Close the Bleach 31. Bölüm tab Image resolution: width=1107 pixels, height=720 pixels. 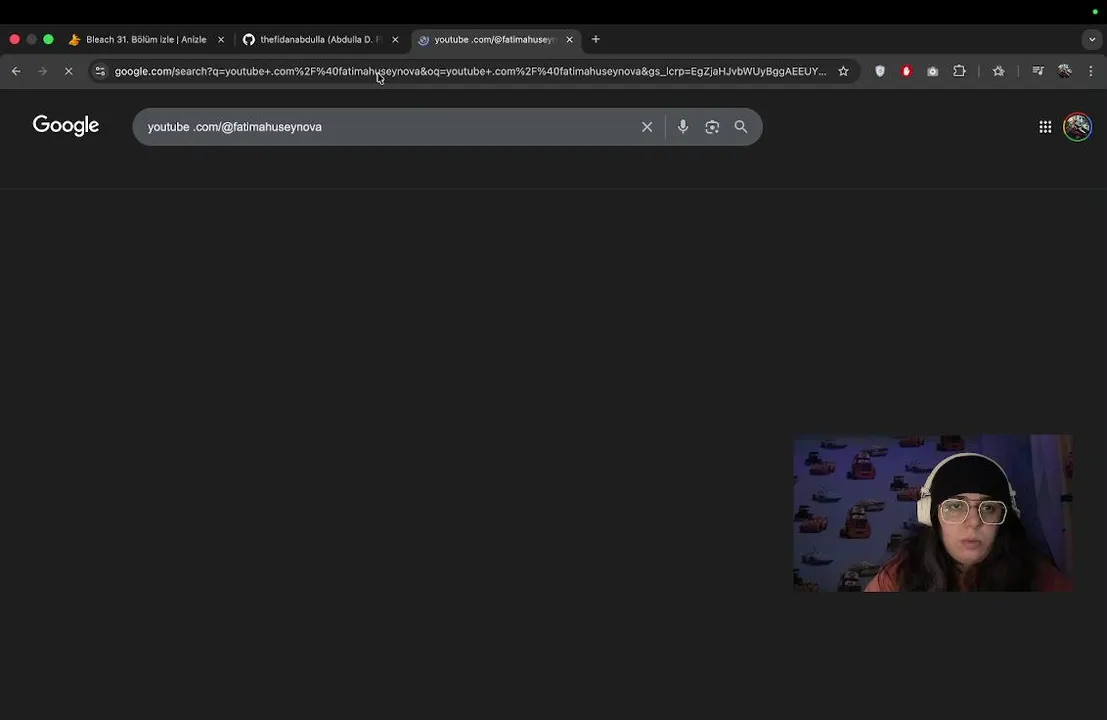coord(221,40)
